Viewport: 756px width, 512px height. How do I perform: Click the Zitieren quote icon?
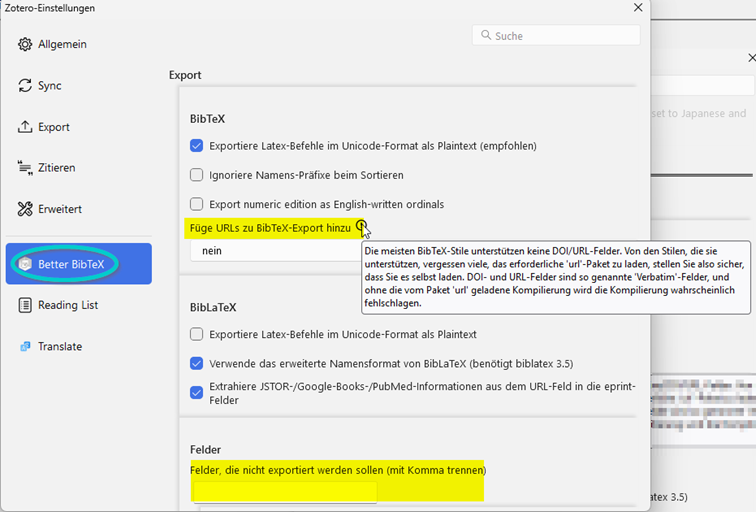tap(25, 168)
